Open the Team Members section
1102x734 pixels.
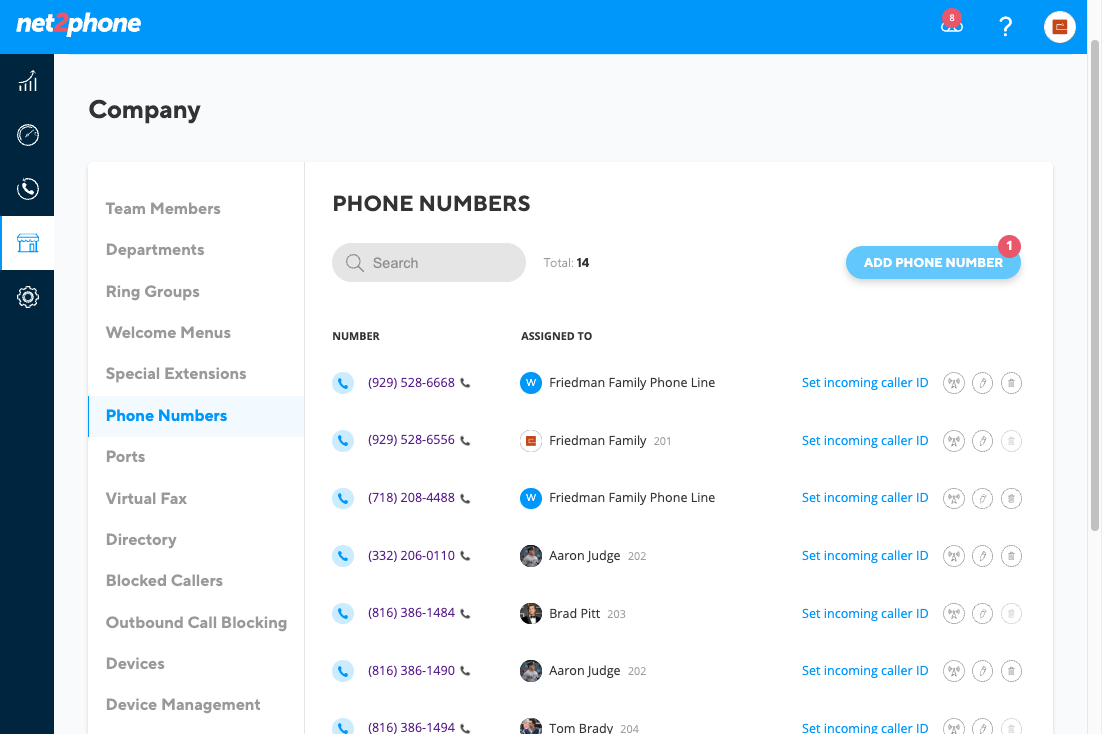[163, 209]
